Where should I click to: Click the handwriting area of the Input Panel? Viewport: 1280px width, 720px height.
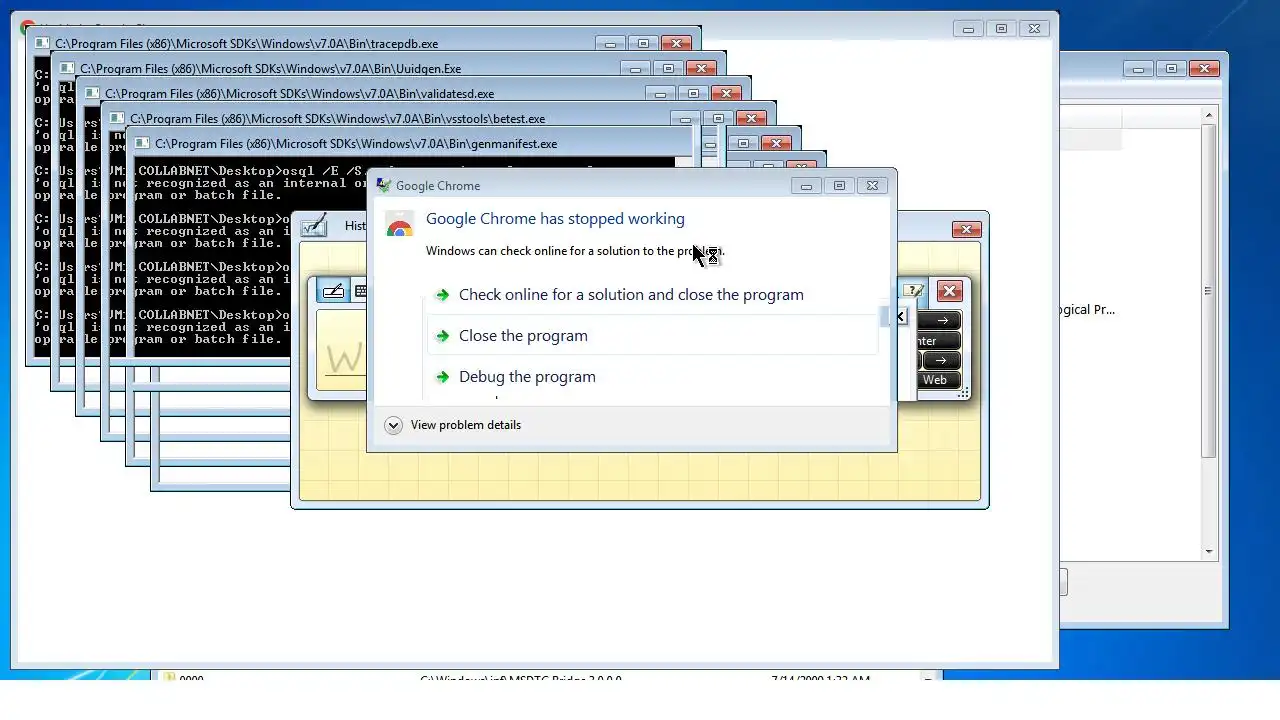click(x=342, y=350)
